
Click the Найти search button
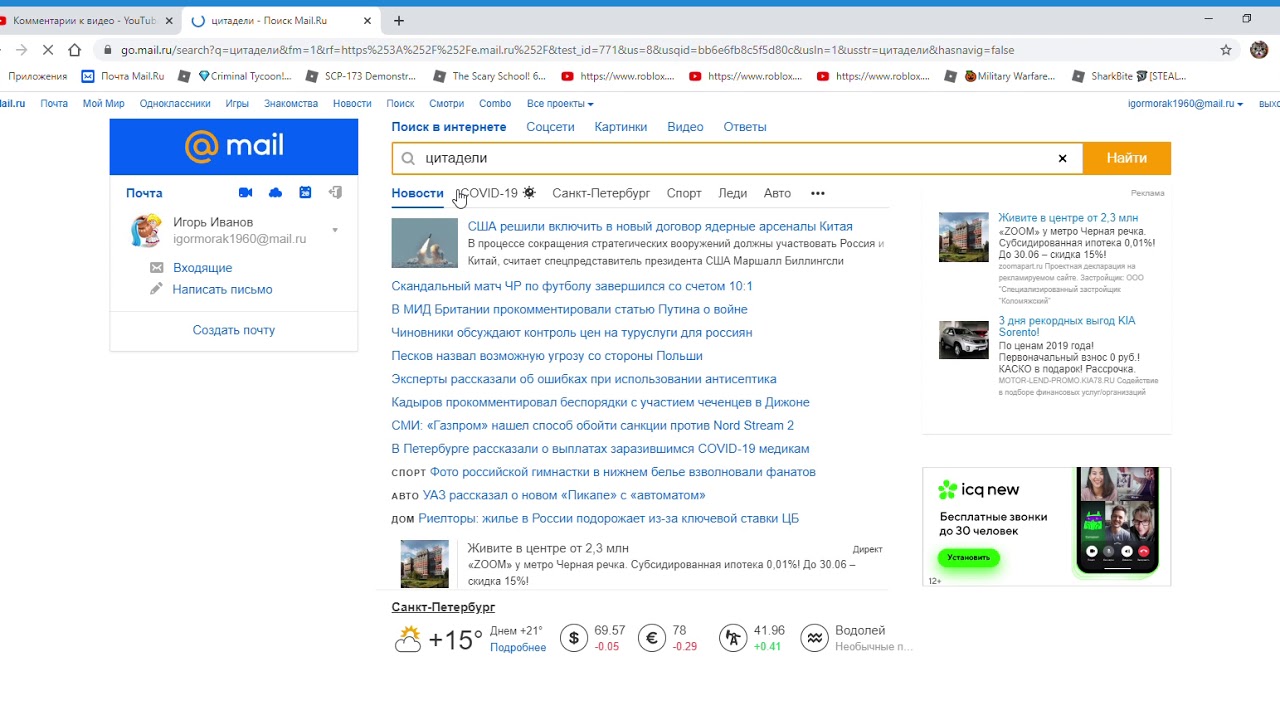click(x=1127, y=158)
